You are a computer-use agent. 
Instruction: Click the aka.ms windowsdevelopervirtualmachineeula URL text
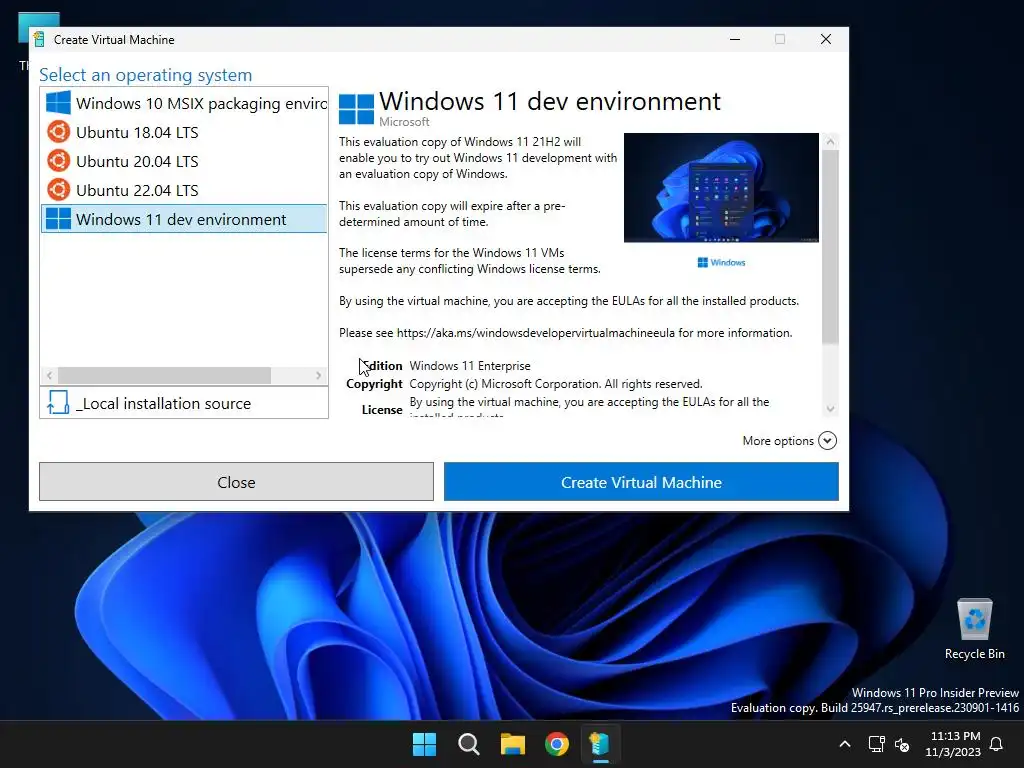click(x=536, y=333)
